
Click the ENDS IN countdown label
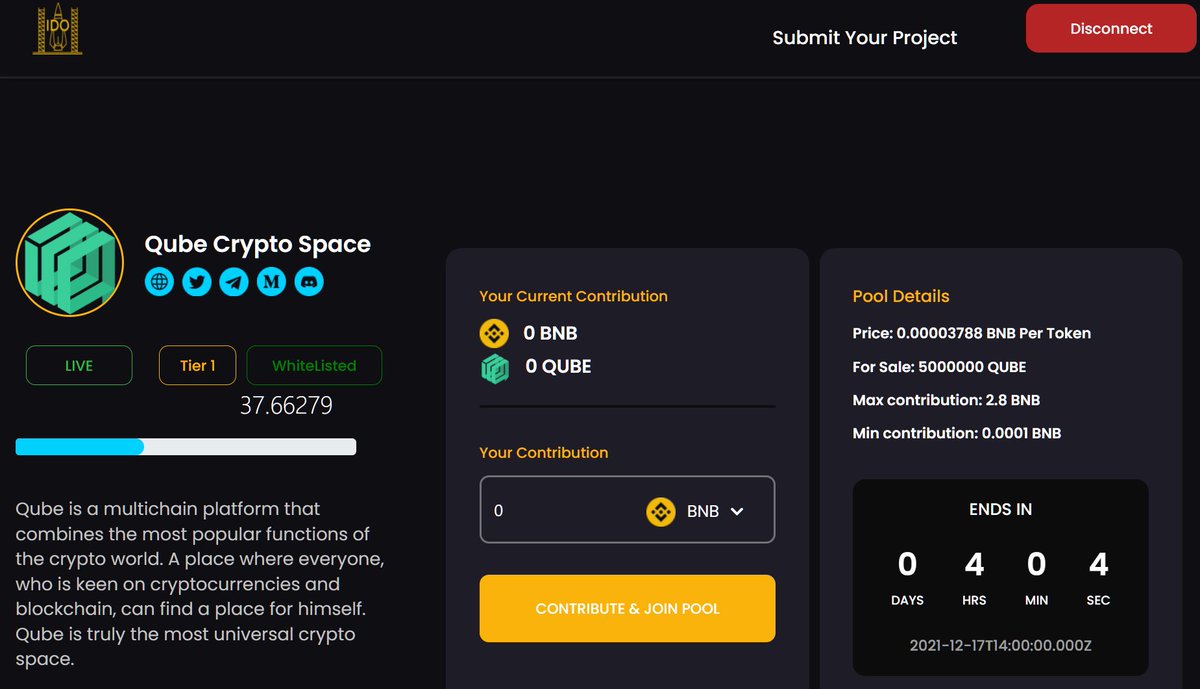pyautogui.click(x=1000, y=509)
